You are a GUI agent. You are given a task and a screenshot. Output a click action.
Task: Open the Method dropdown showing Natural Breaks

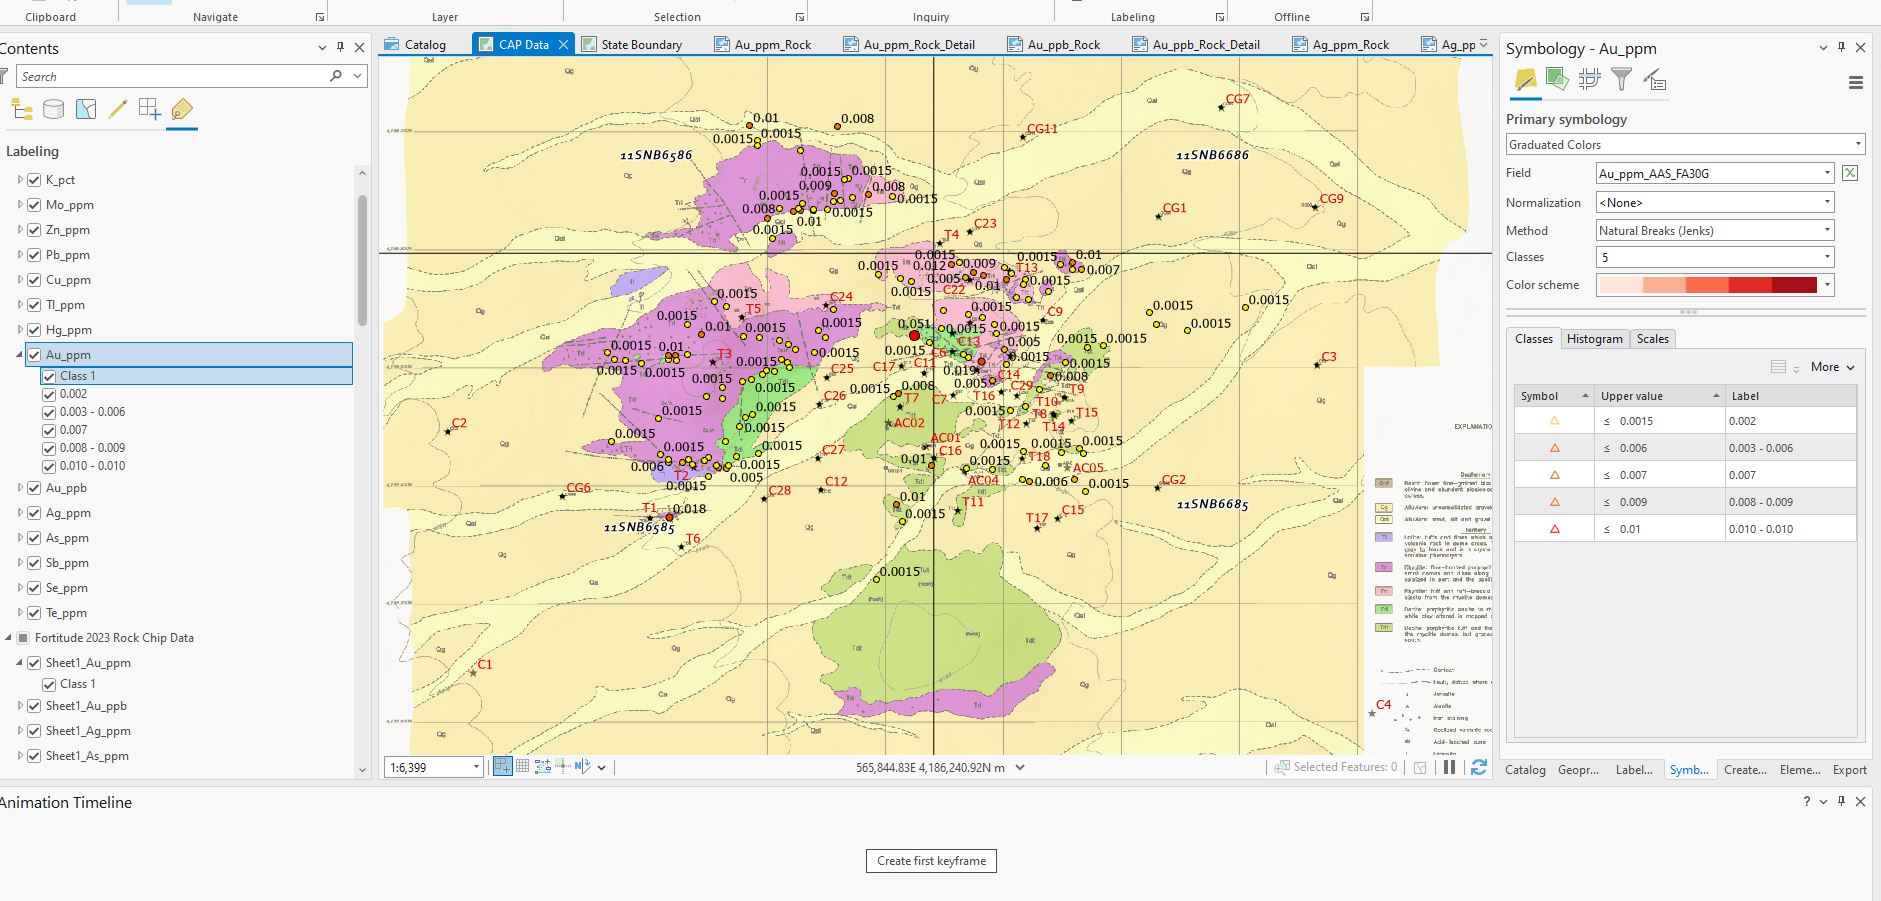(1829, 230)
